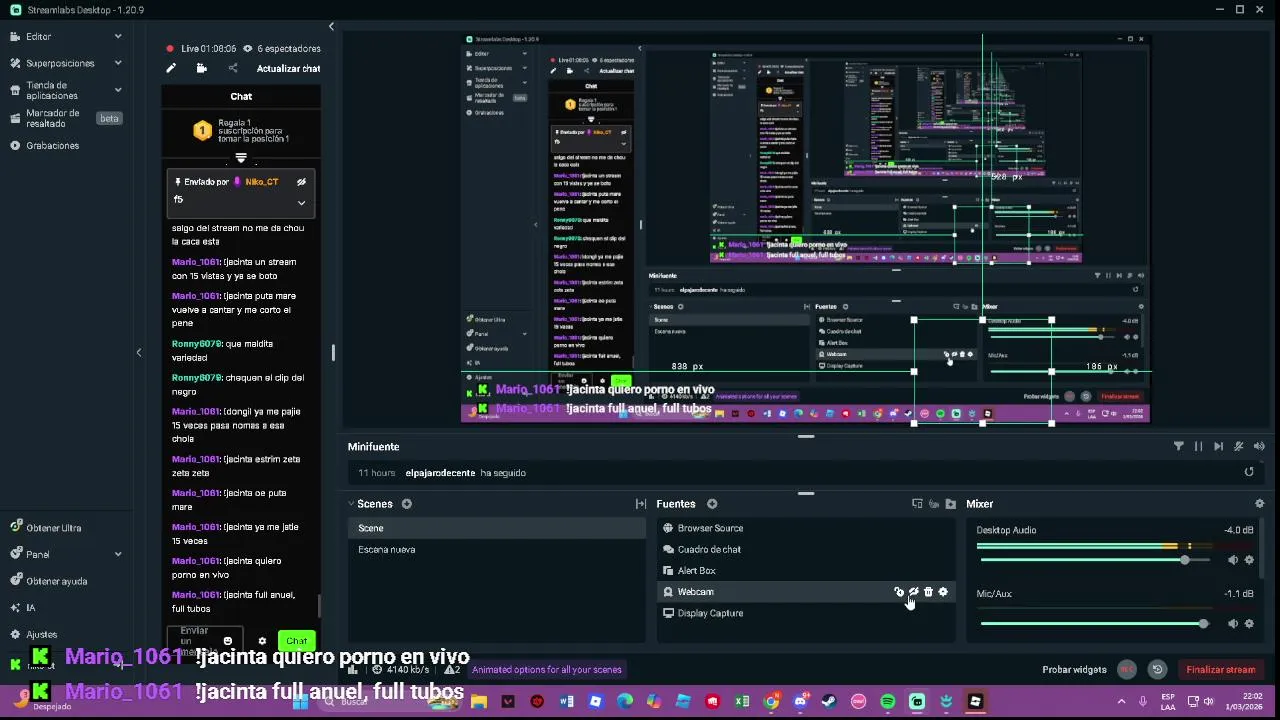Mute the Mic/Aux channel
This screenshot has width=1280, height=720.
1233,623
